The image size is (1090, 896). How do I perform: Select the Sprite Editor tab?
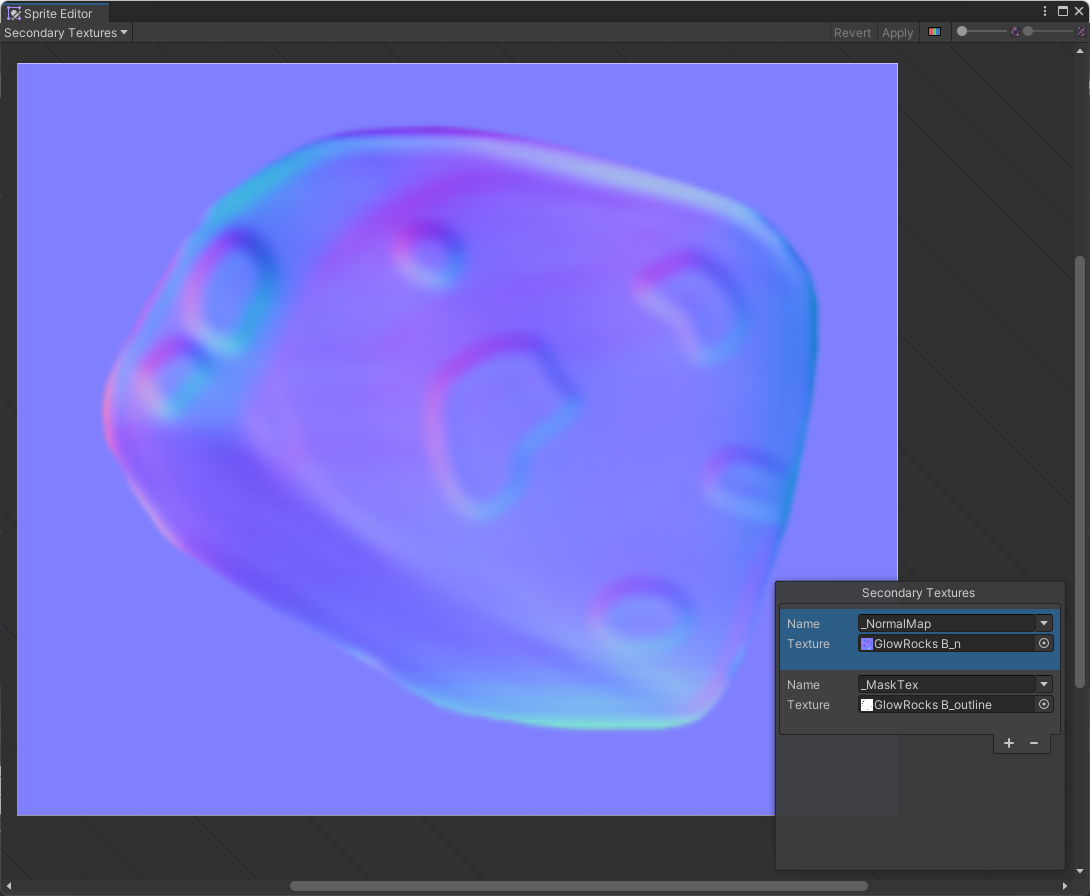coord(58,13)
